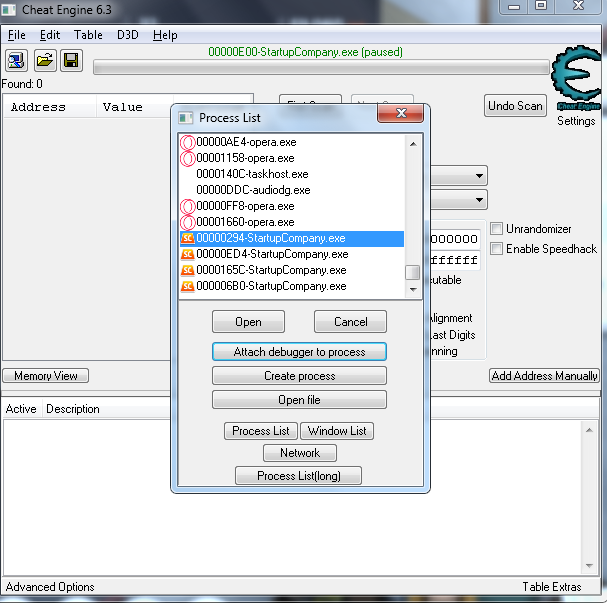Expand the lower value type dropdown arrow
Screen dimensions: 607x603
tap(478, 199)
